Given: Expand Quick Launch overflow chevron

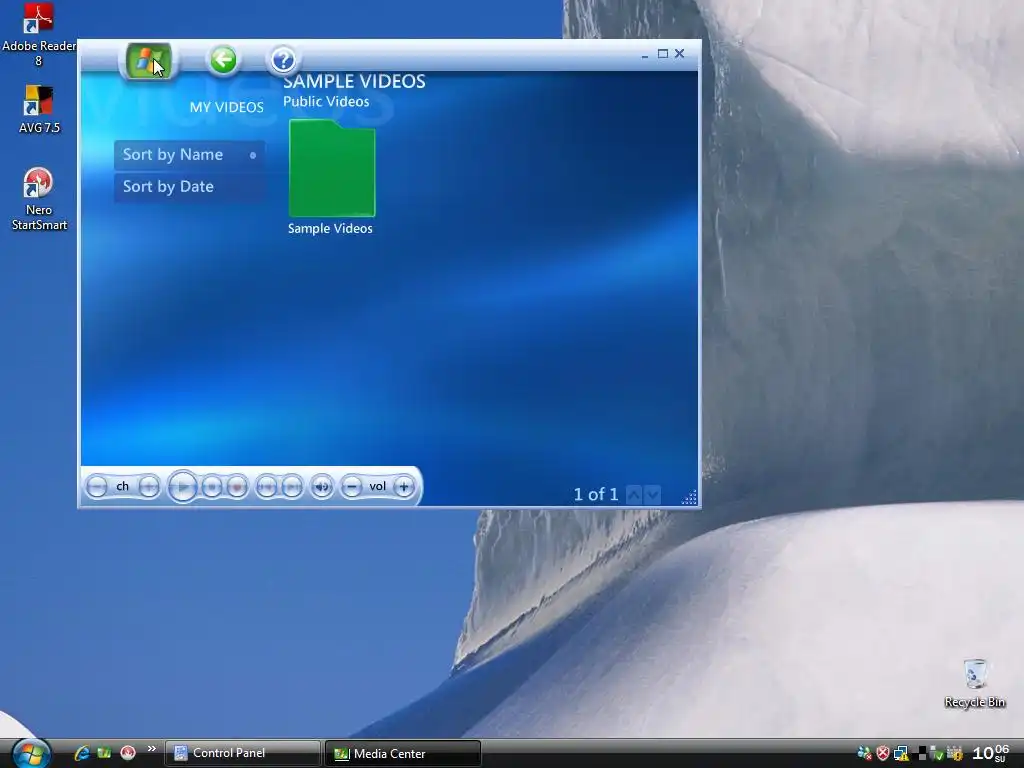Looking at the screenshot, I should [x=152, y=748].
